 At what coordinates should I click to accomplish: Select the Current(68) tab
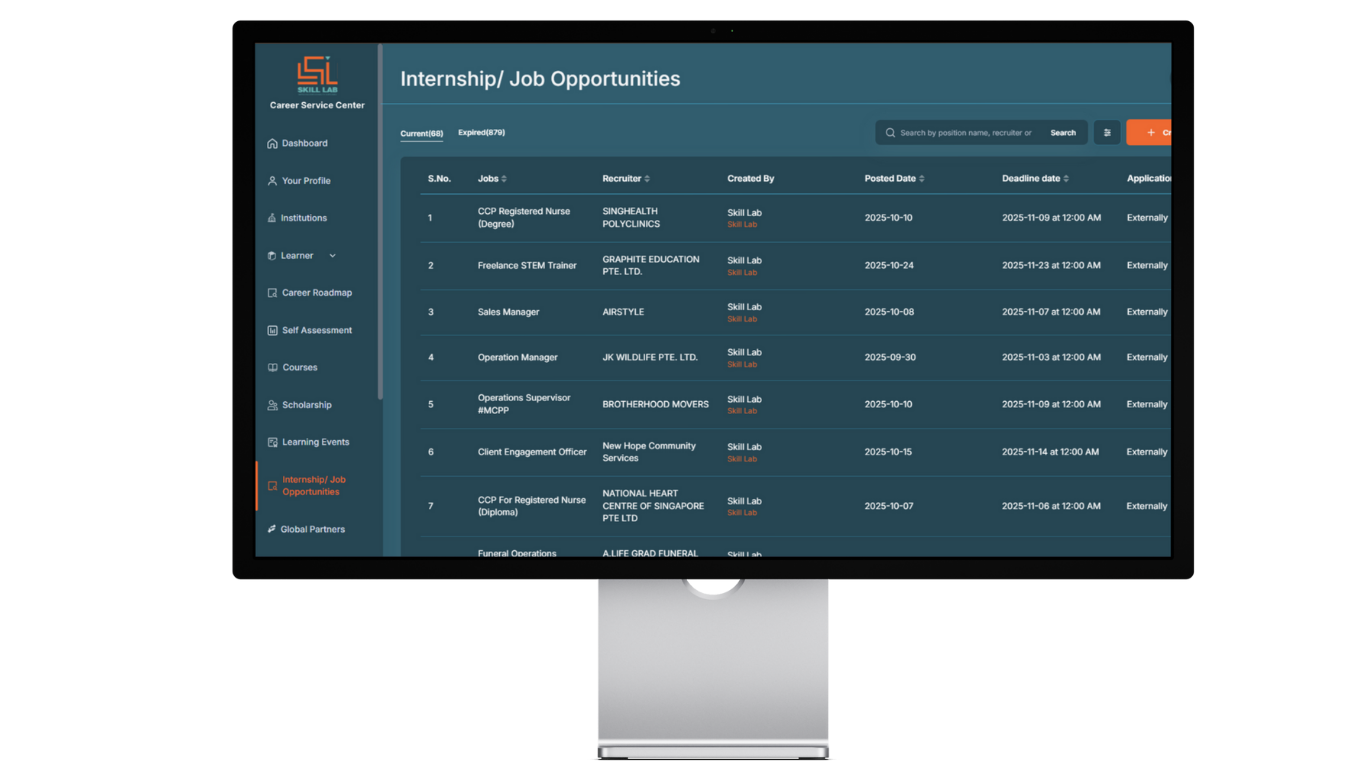[421, 134]
